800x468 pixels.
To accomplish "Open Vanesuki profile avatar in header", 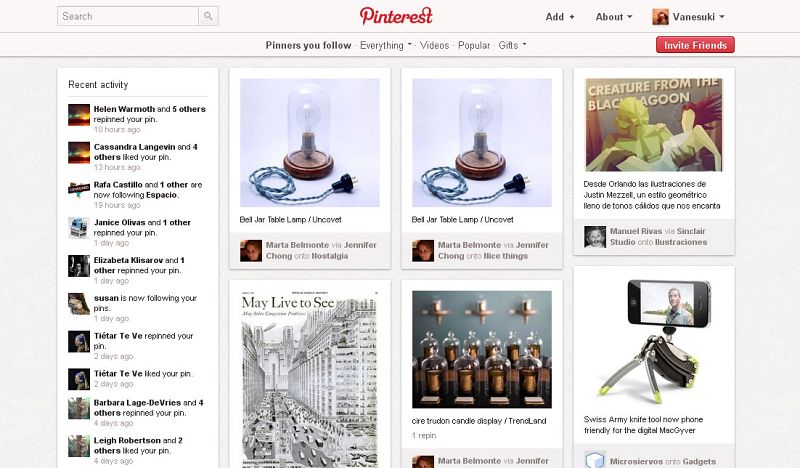I will pyautogui.click(x=660, y=17).
